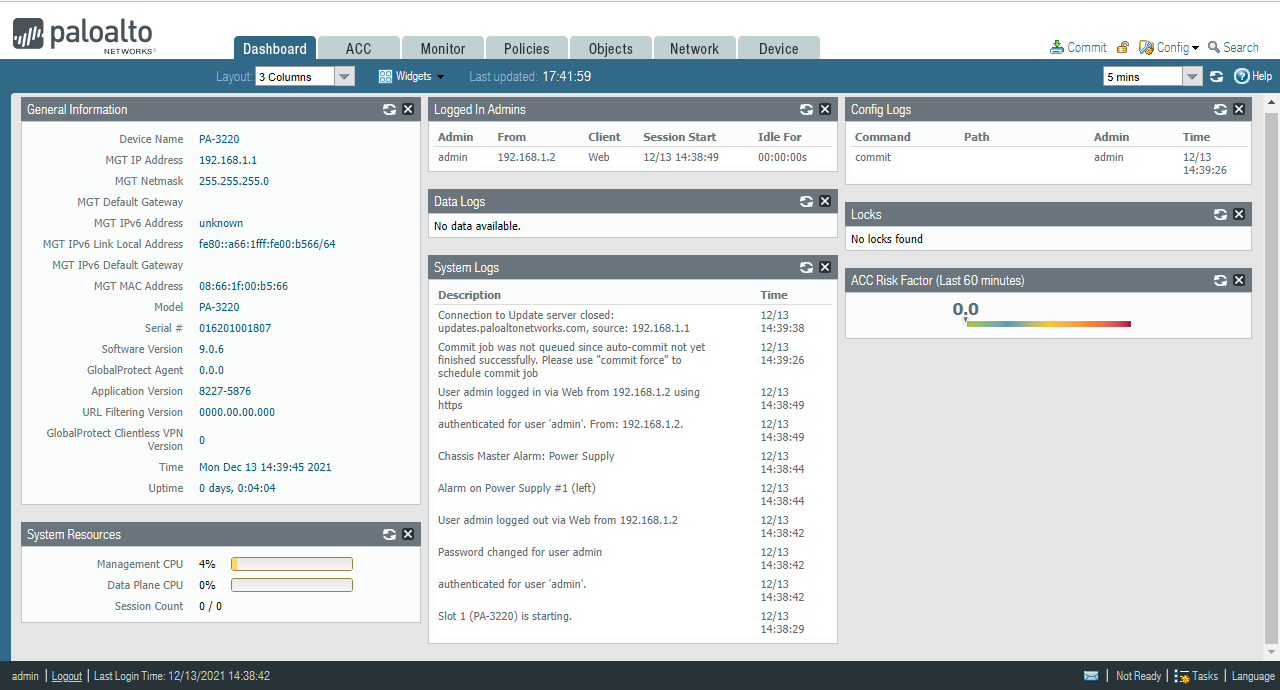Open Tasks manager in the footer
This screenshot has height=690, width=1280.
[1196, 676]
